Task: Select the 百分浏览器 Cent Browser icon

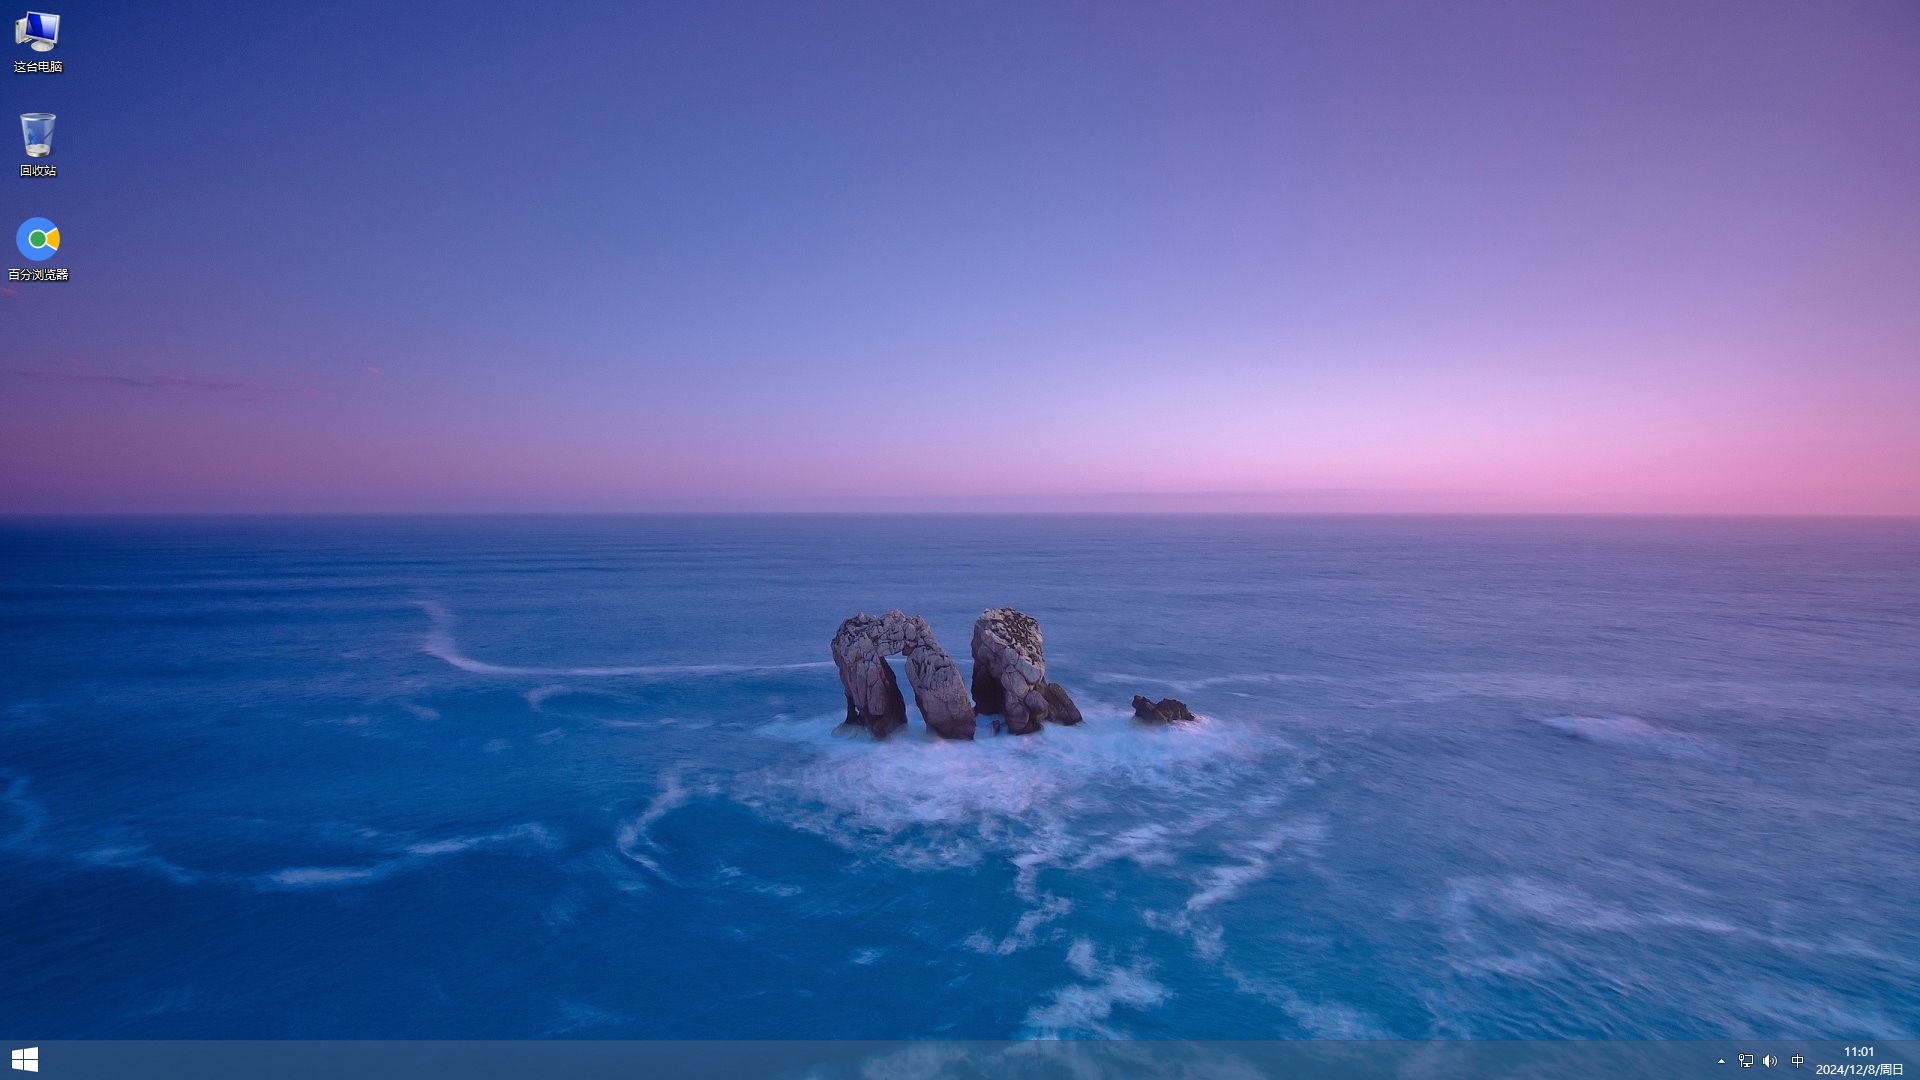Action: 37,239
